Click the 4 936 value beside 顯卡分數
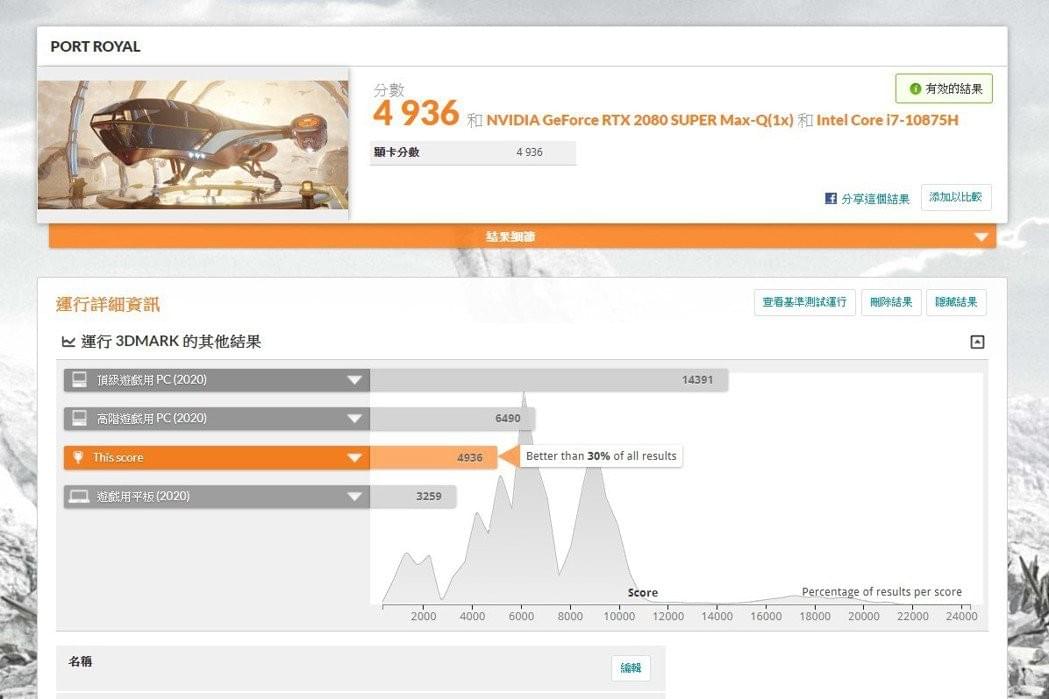 [x=529, y=152]
